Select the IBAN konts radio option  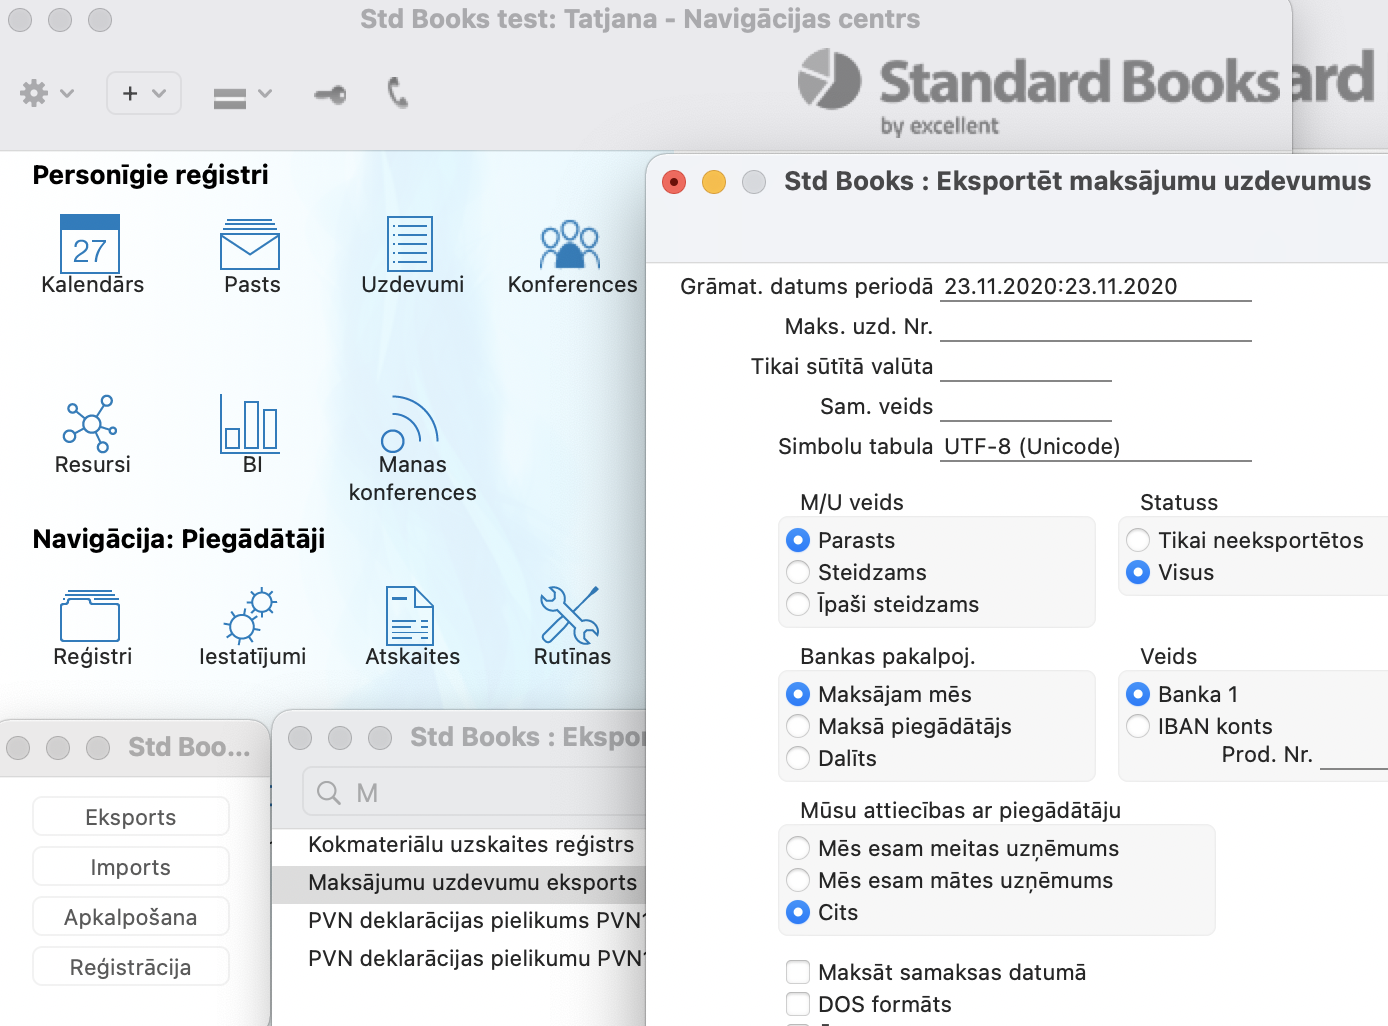[1138, 726]
